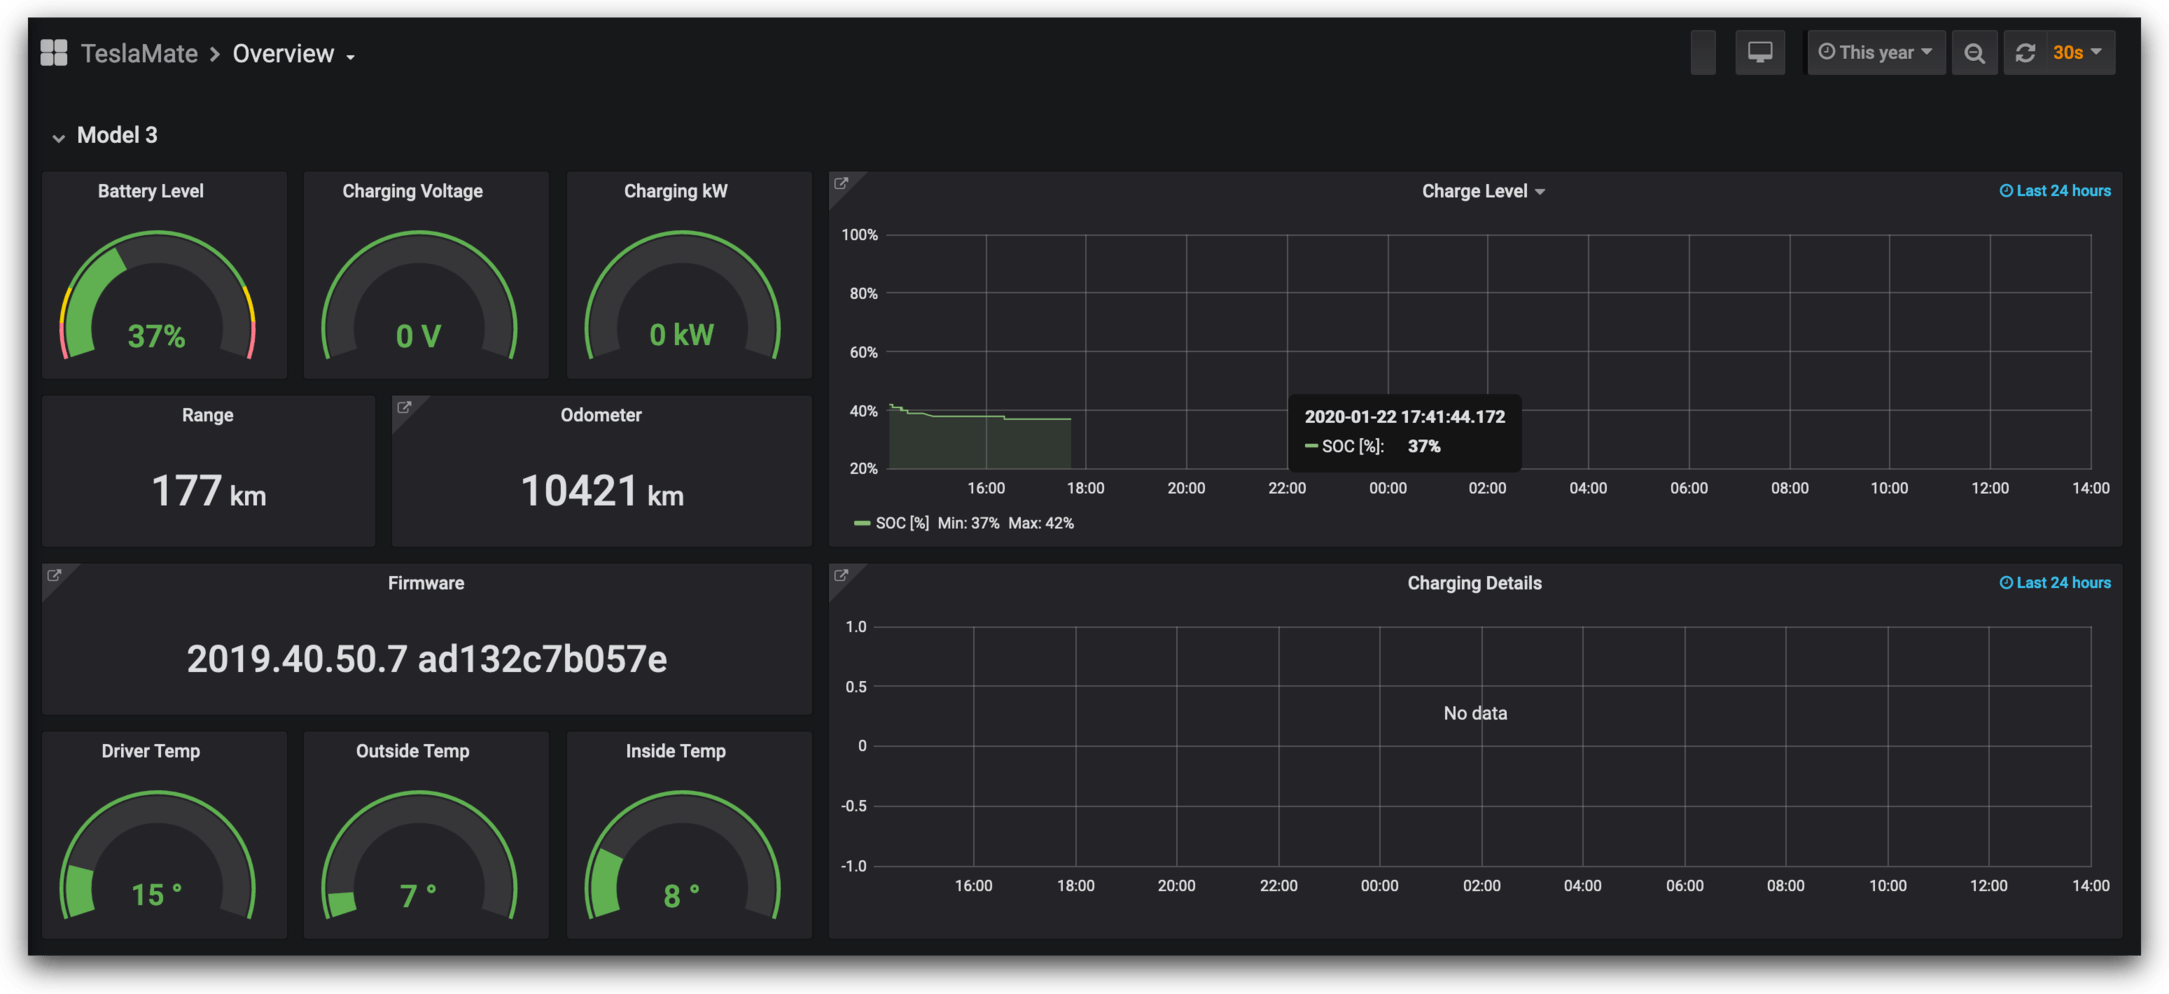Open the Charge Level panel link icon
The image size is (2169, 994).
point(842,184)
